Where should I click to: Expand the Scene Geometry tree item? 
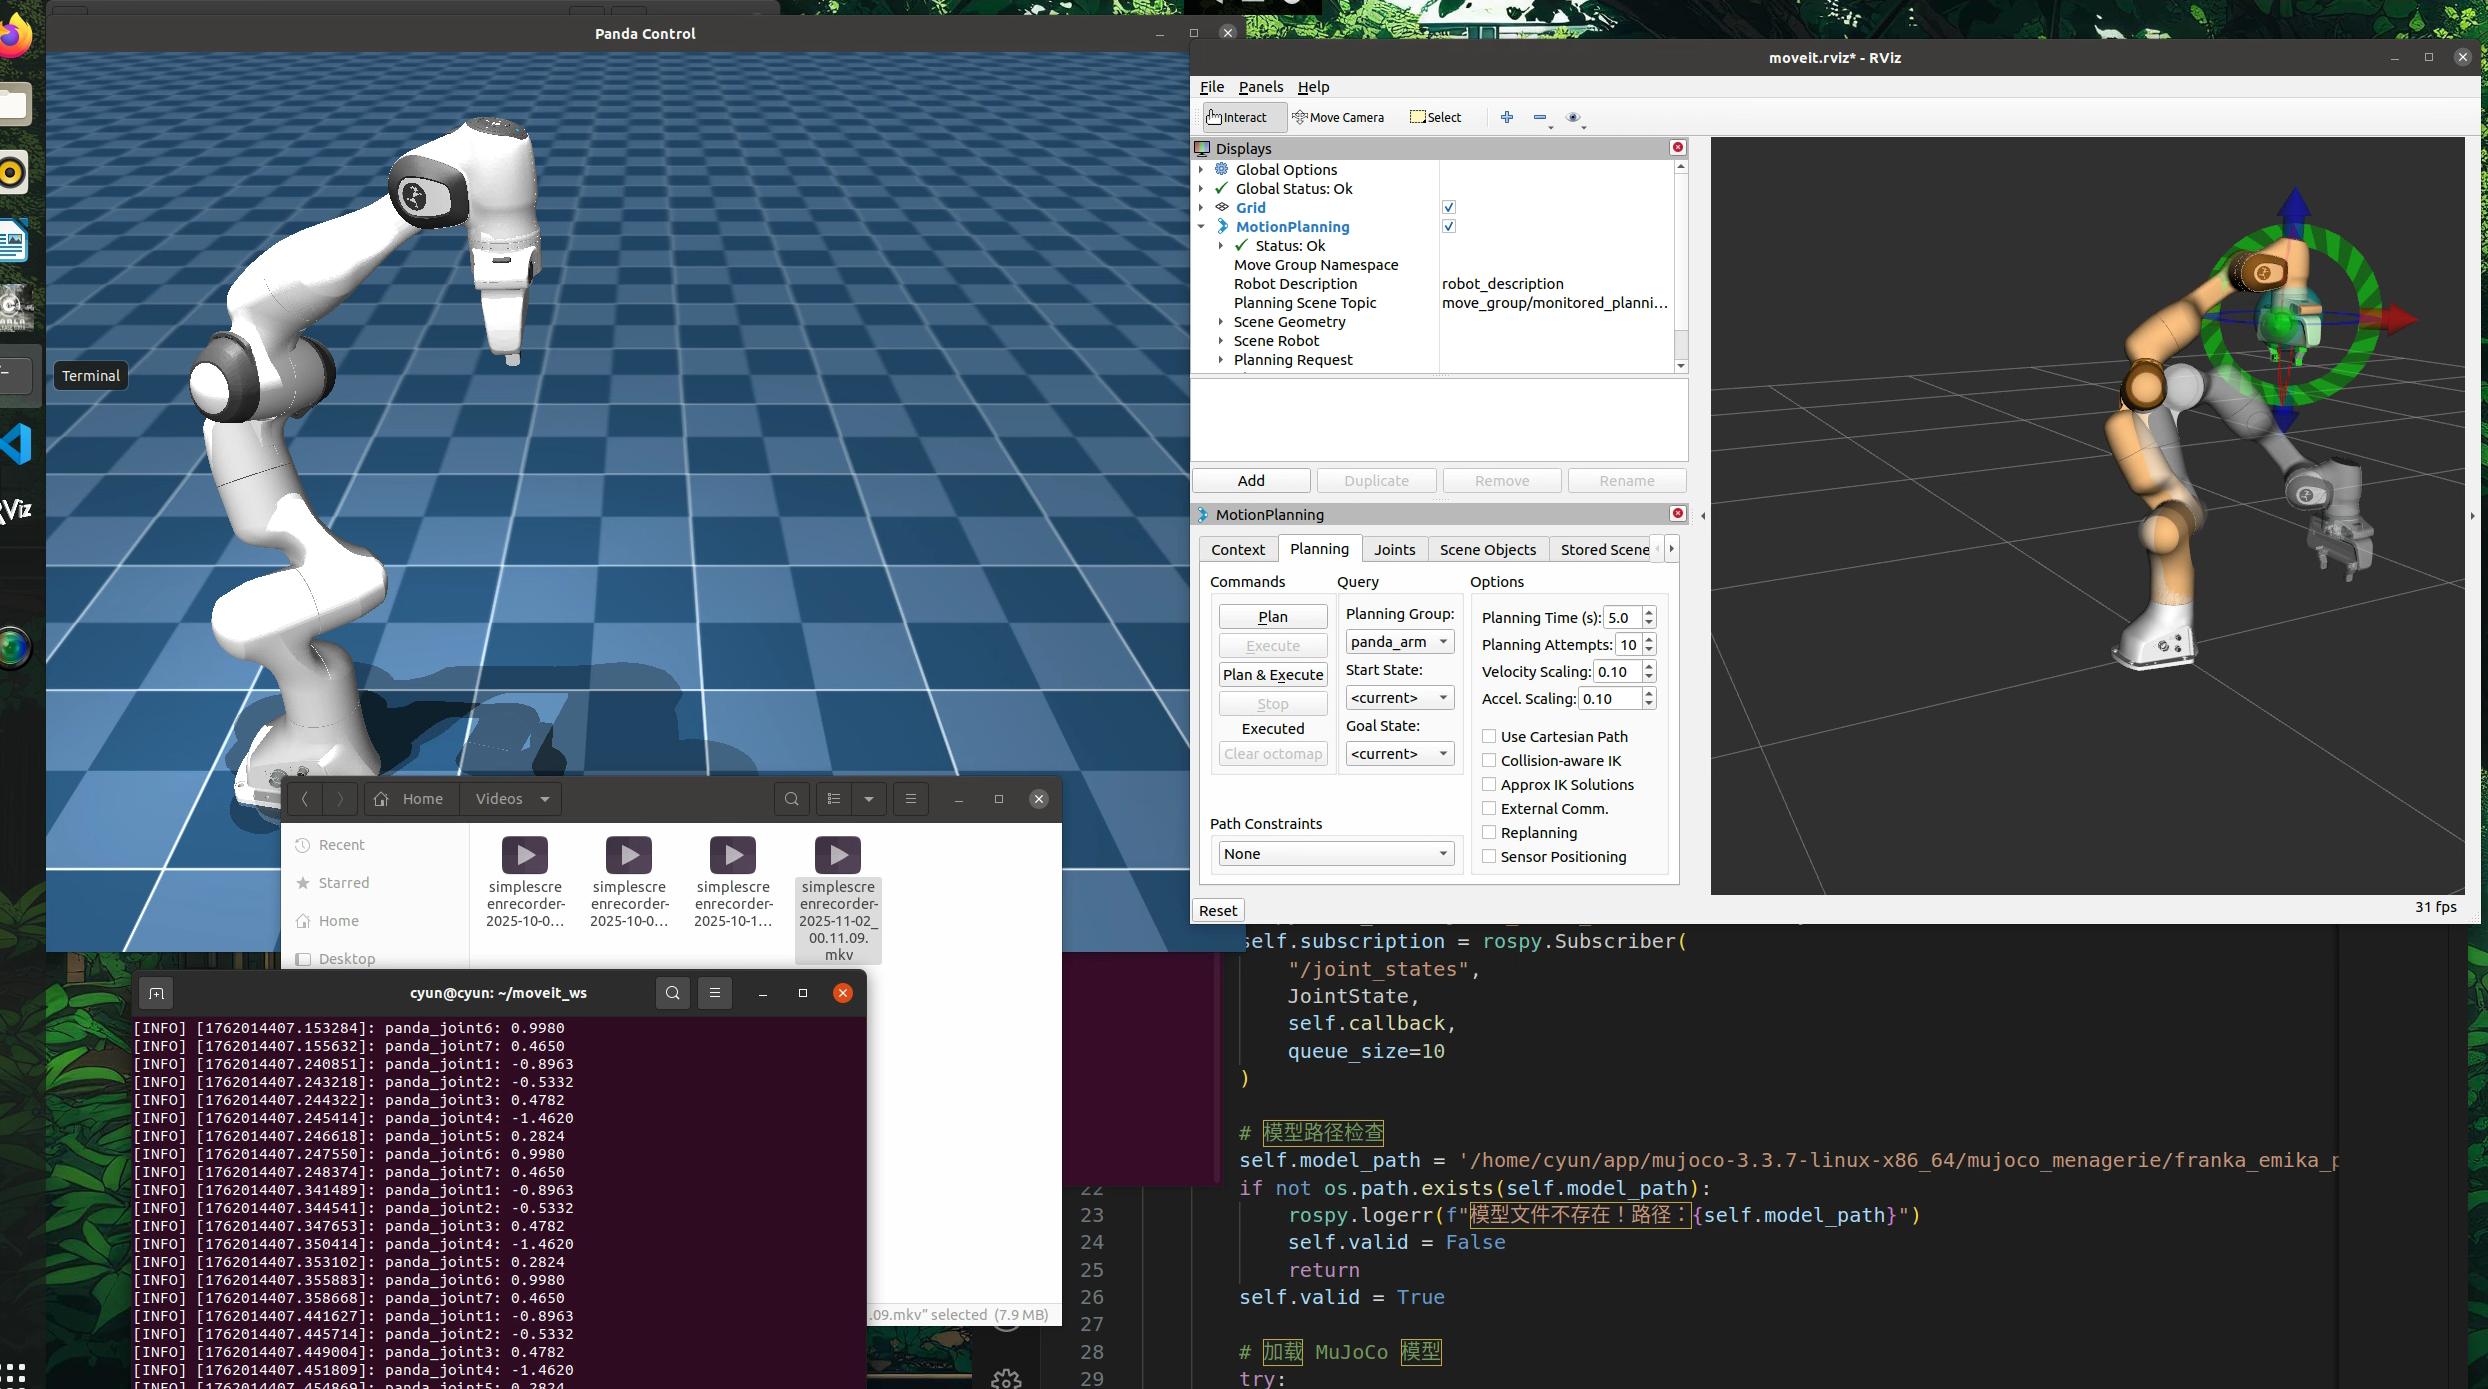tap(1221, 322)
